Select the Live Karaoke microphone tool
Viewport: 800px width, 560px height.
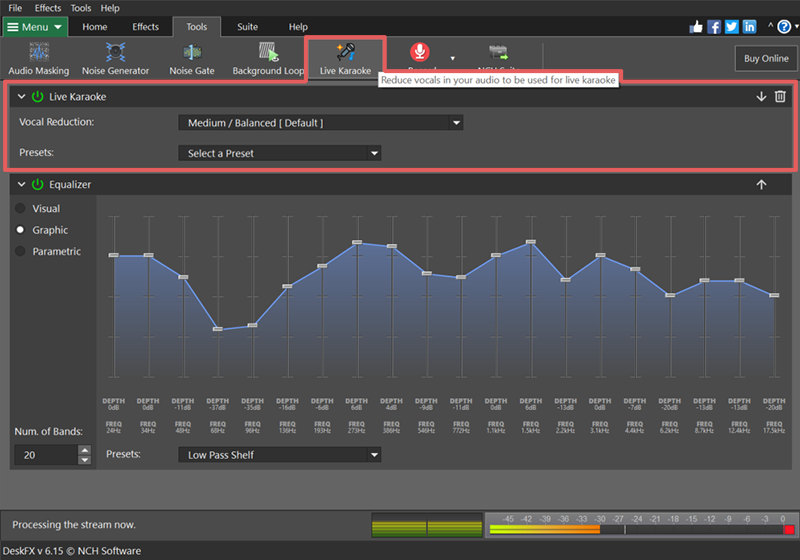coord(345,59)
